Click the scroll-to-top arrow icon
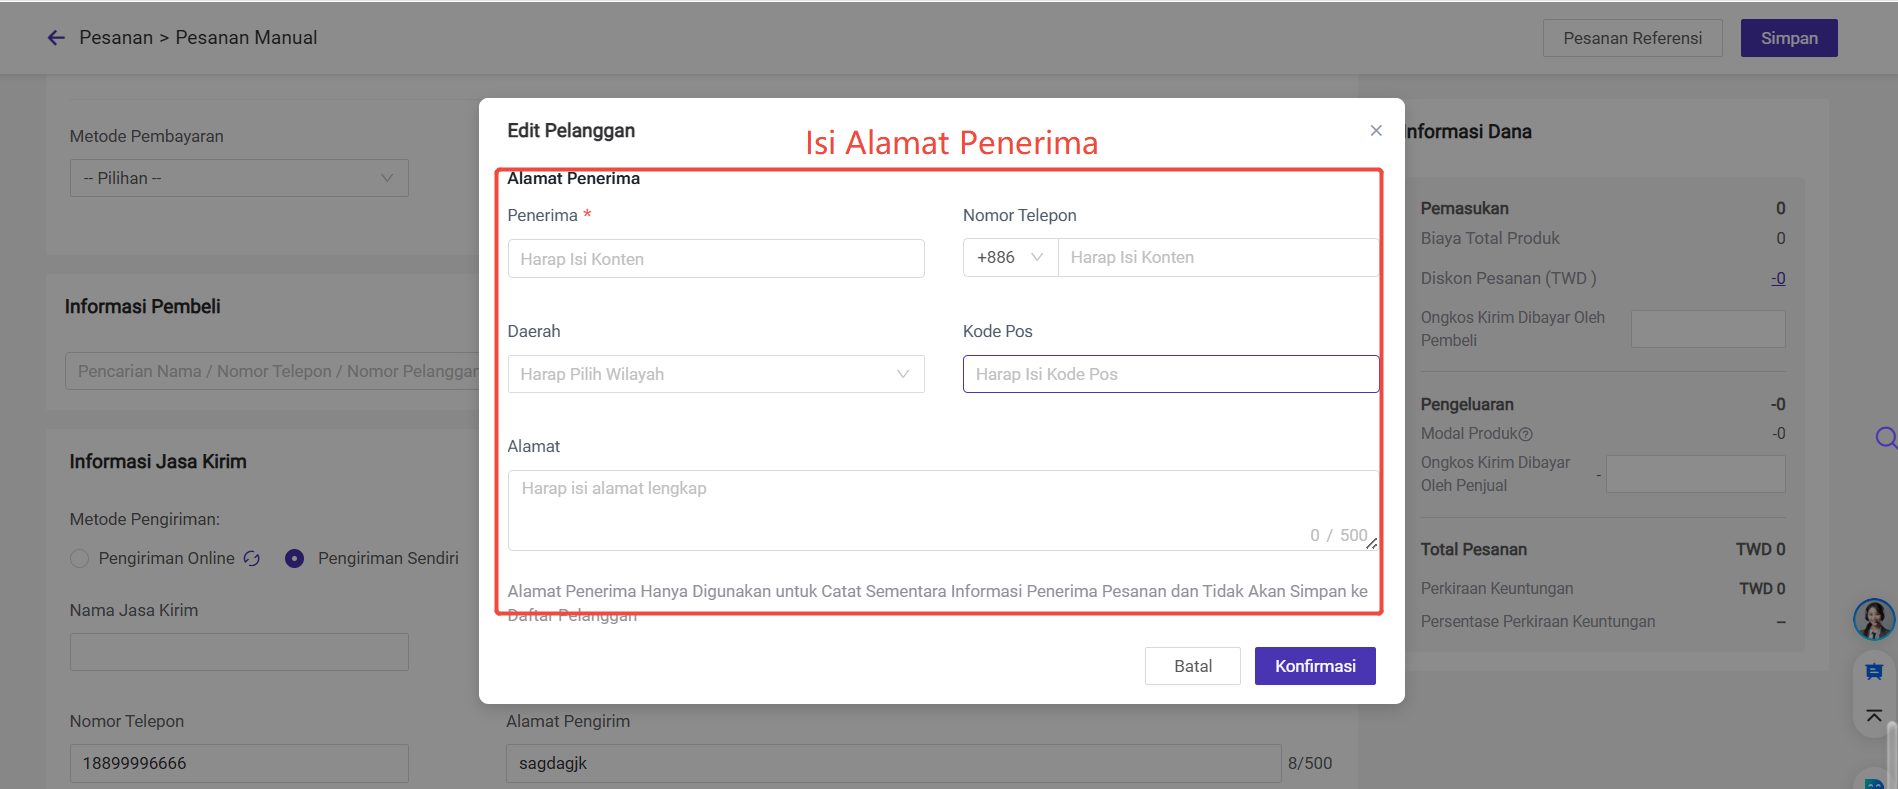Viewport: 1898px width, 789px height. point(1874,715)
